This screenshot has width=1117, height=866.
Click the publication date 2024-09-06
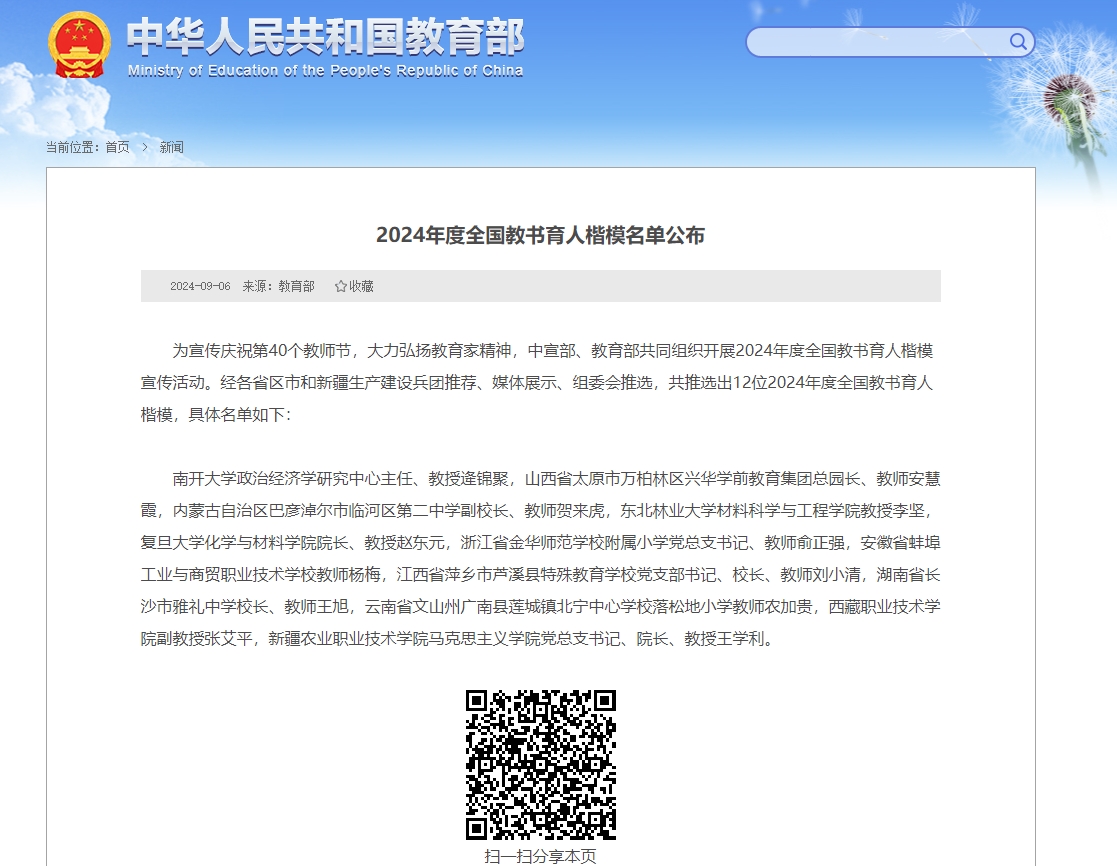point(200,286)
